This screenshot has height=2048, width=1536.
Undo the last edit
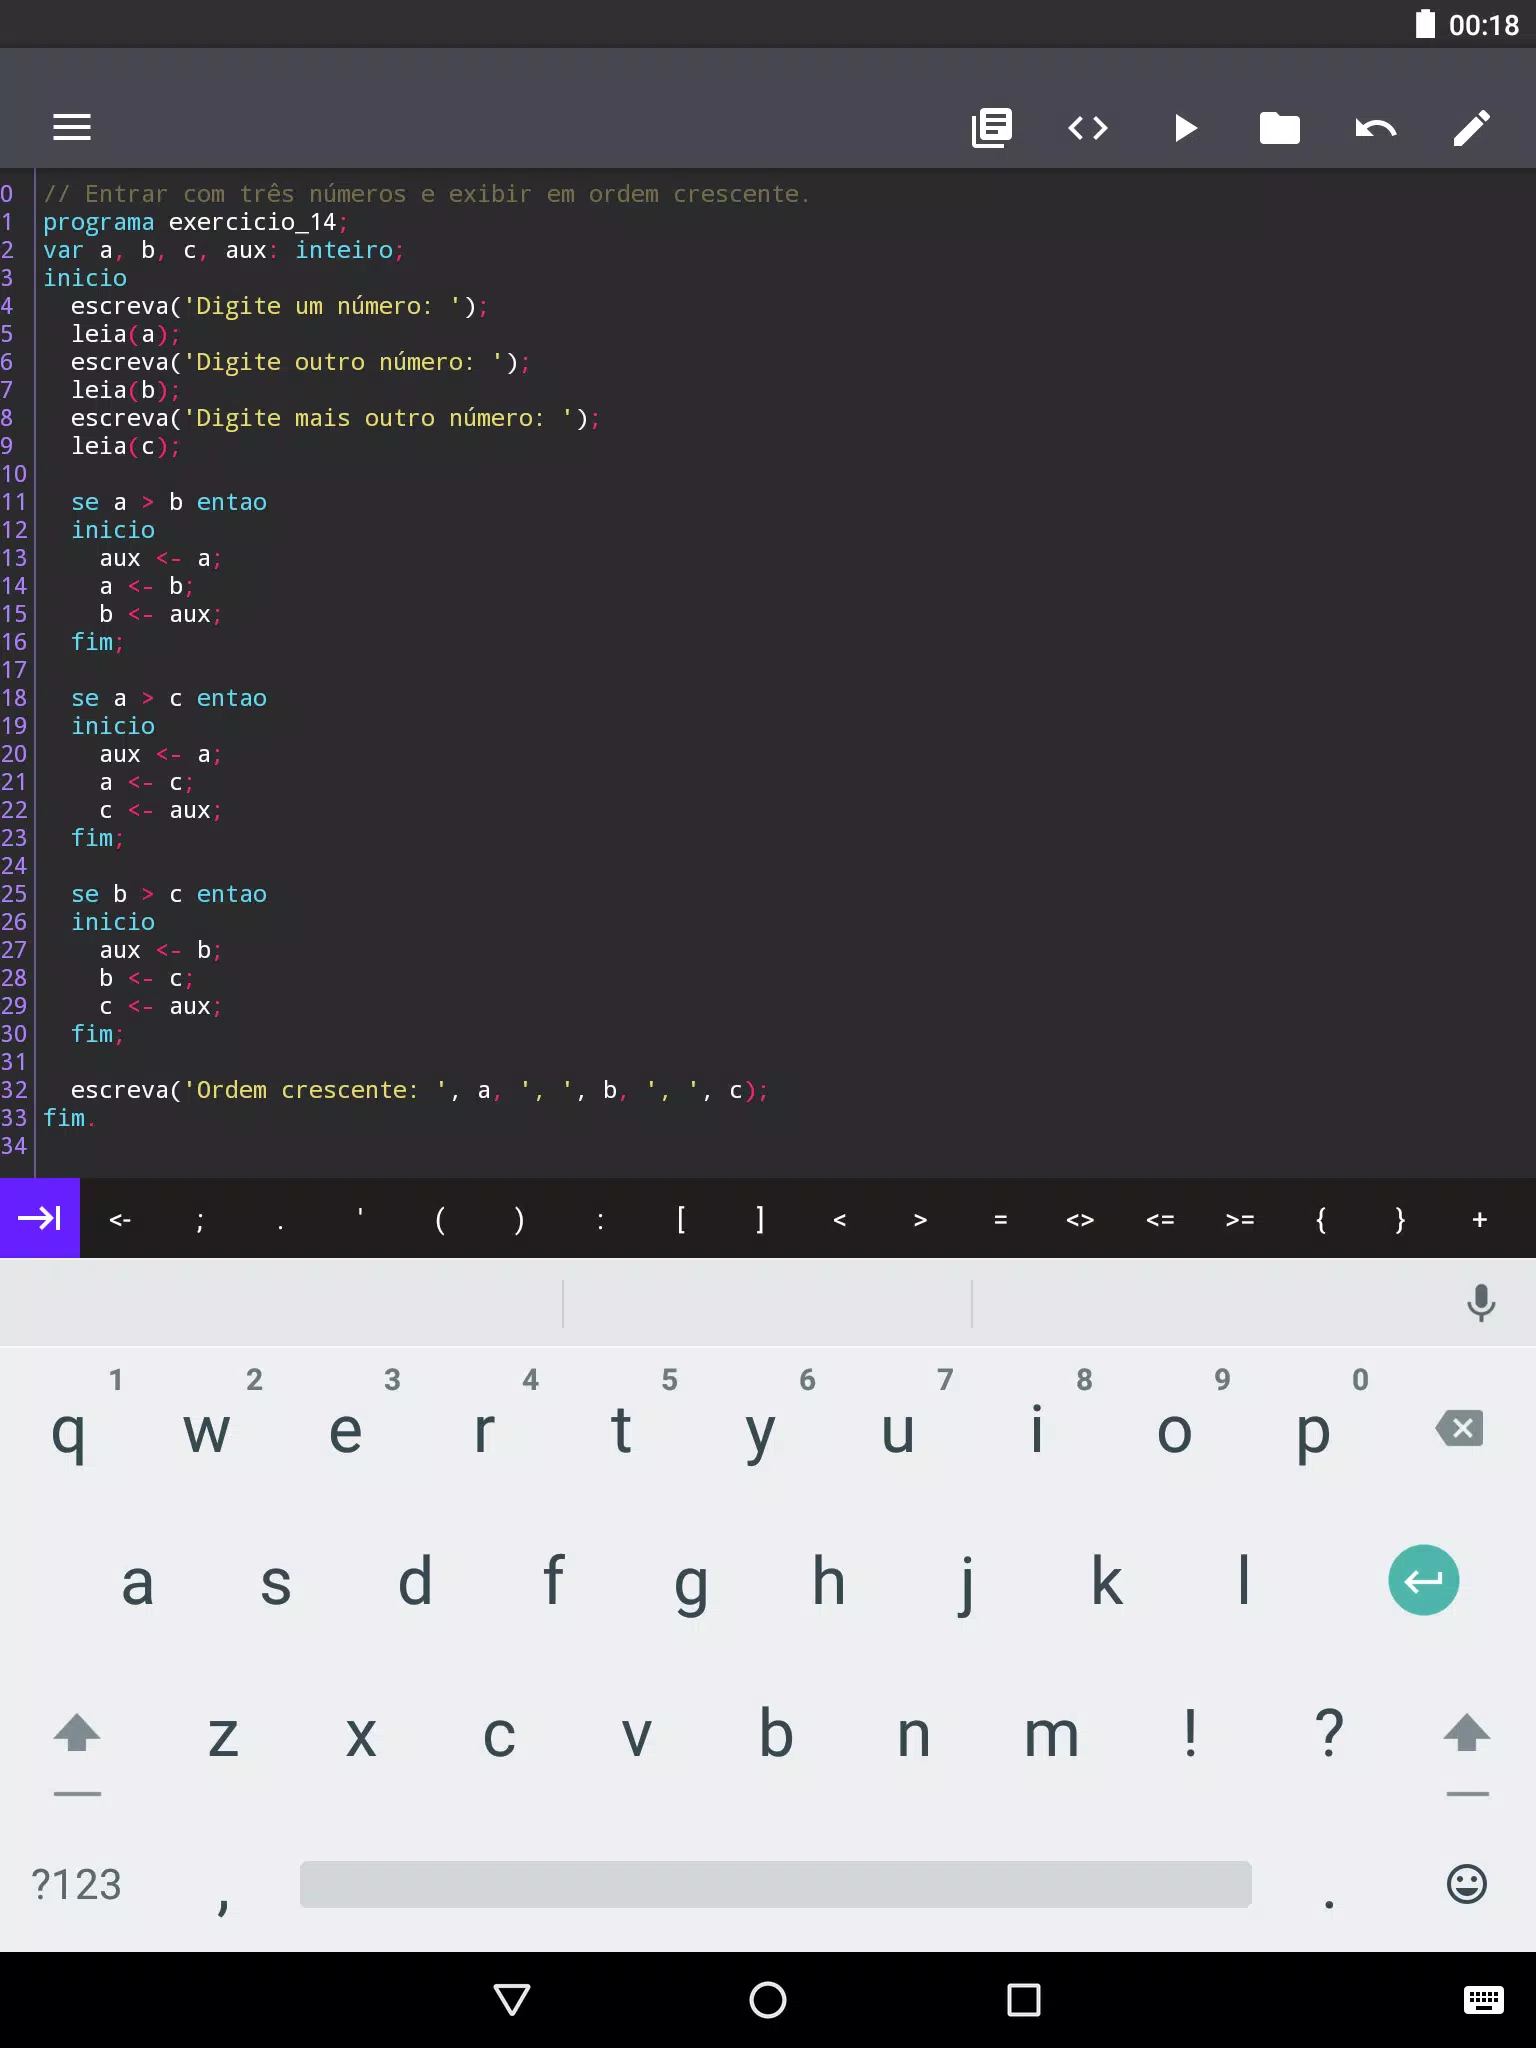click(x=1376, y=128)
